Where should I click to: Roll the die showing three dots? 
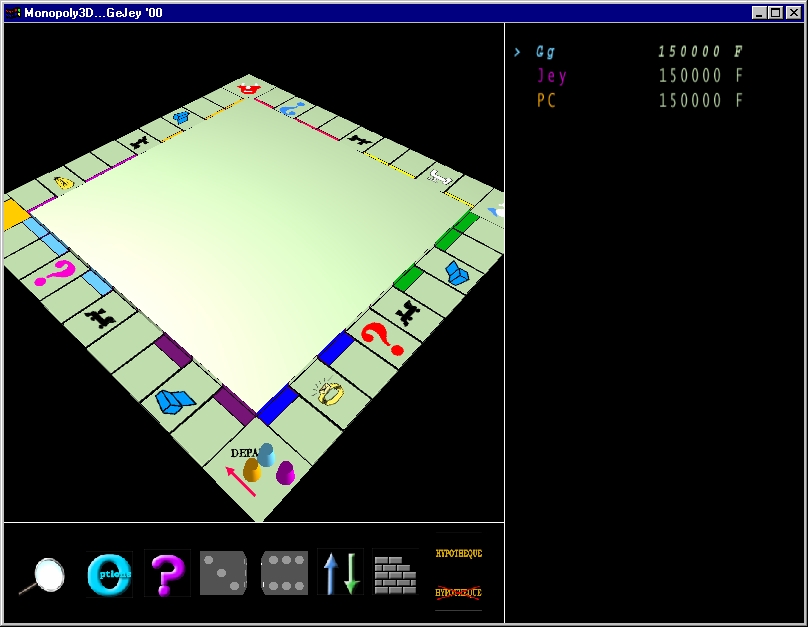223,573
